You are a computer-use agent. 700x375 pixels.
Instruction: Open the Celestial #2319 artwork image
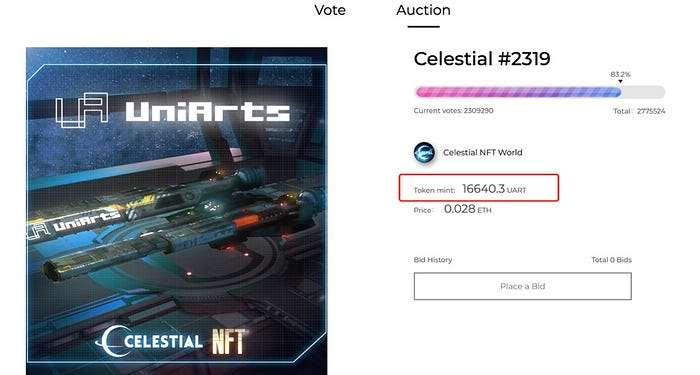176,211
